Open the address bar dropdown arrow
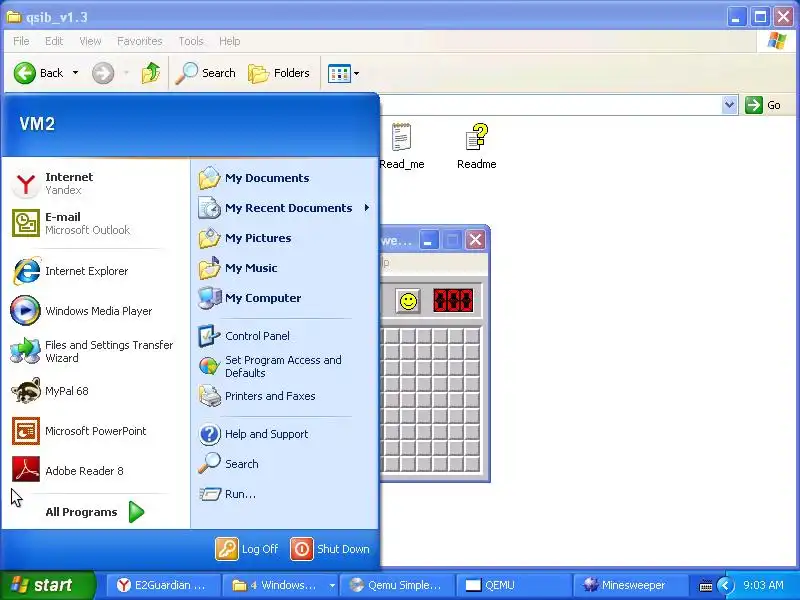 coord(730,105)
